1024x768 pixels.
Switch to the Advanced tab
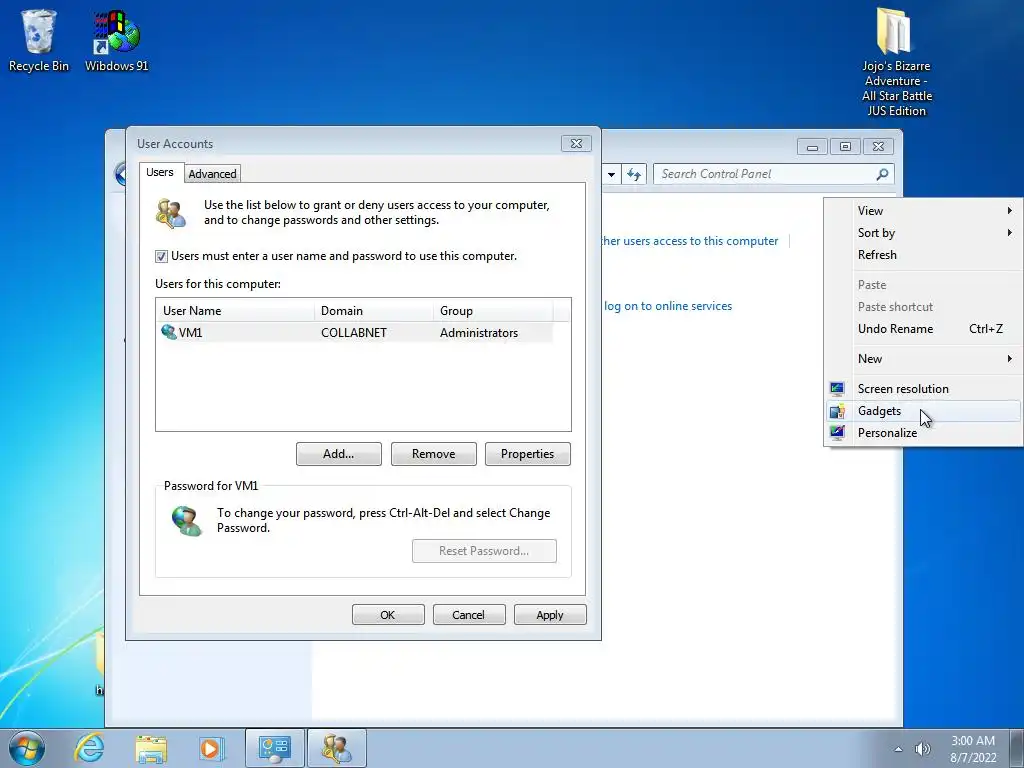coord(212,174)
